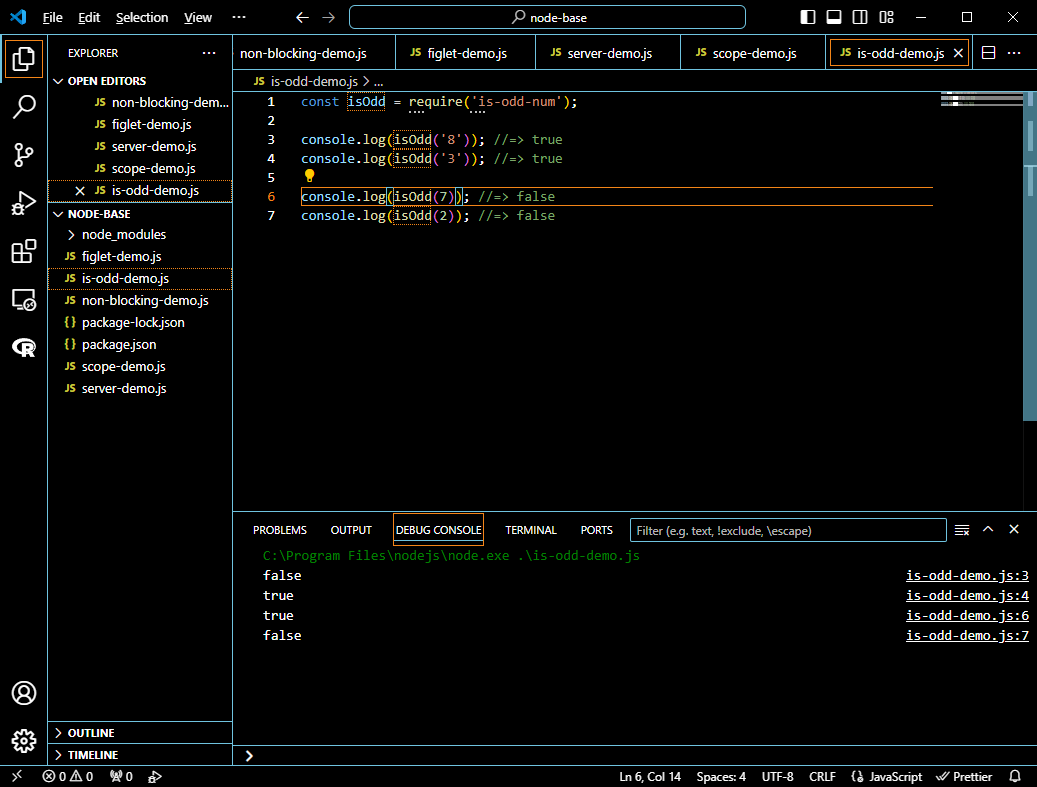Toggle Panel layout button

point(834,17)
